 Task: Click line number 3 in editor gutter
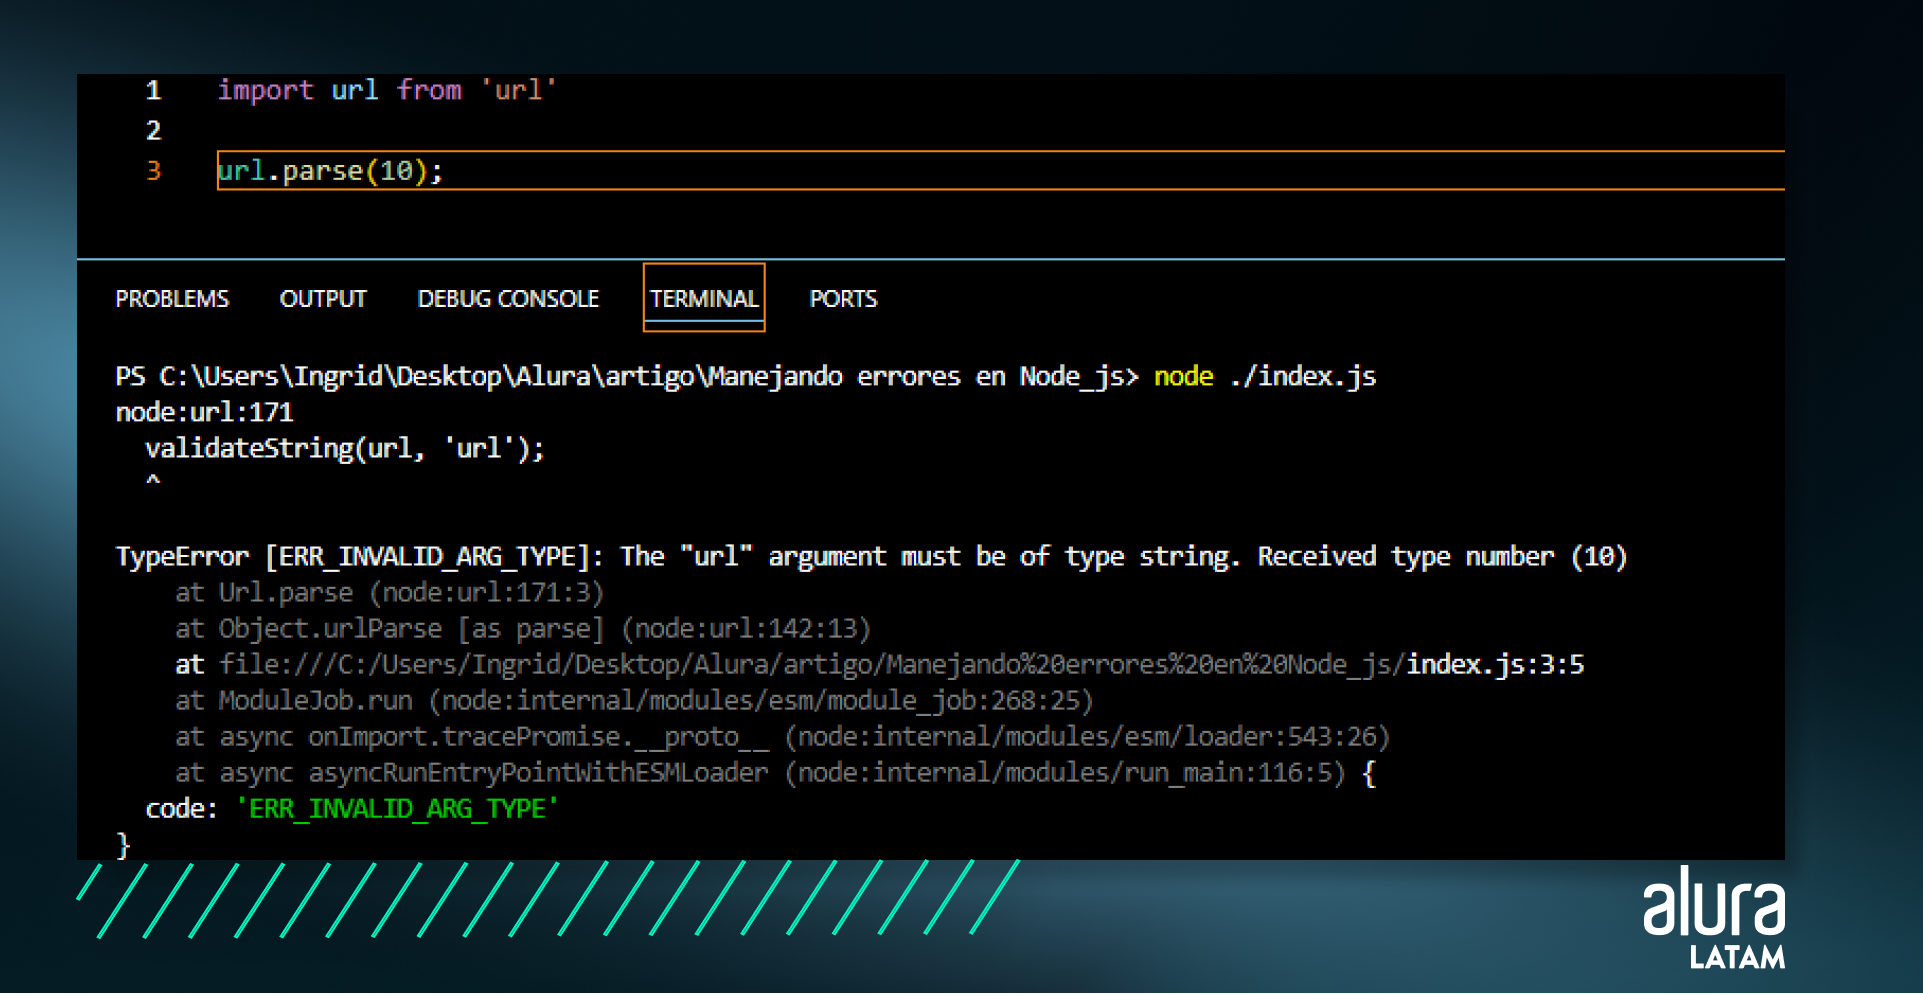[153, 171]
